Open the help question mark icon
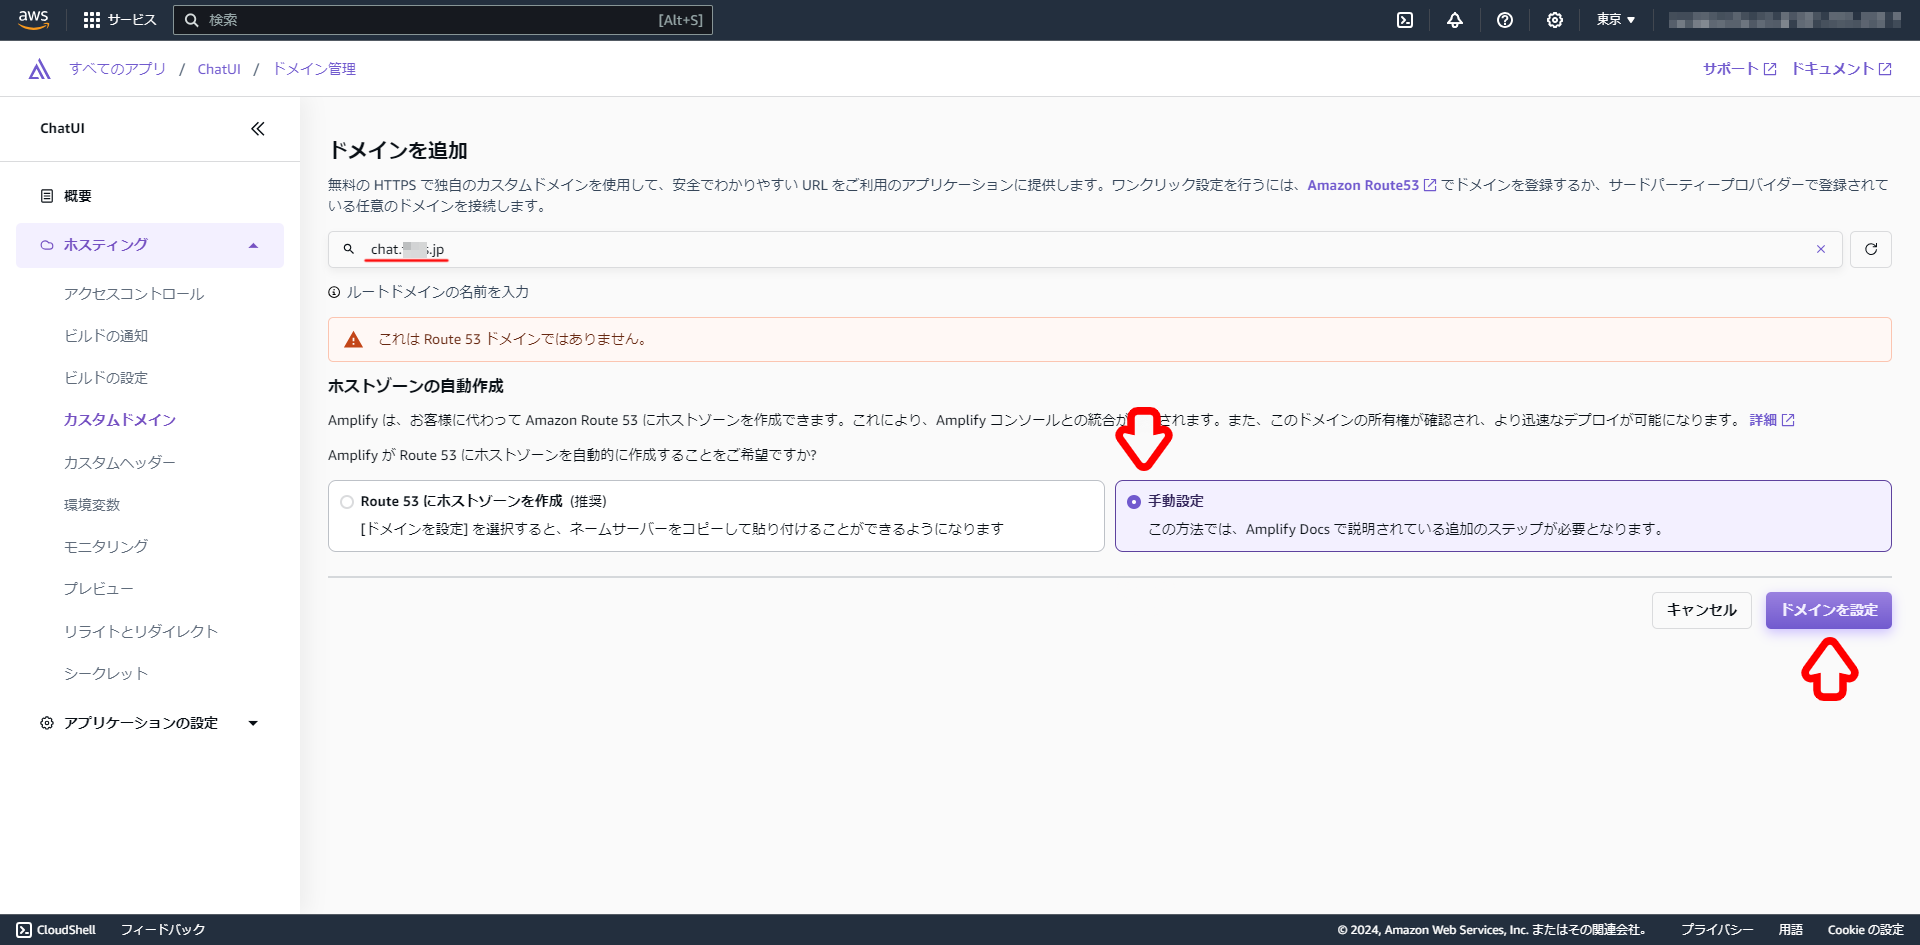 (x=1505, y=20)
